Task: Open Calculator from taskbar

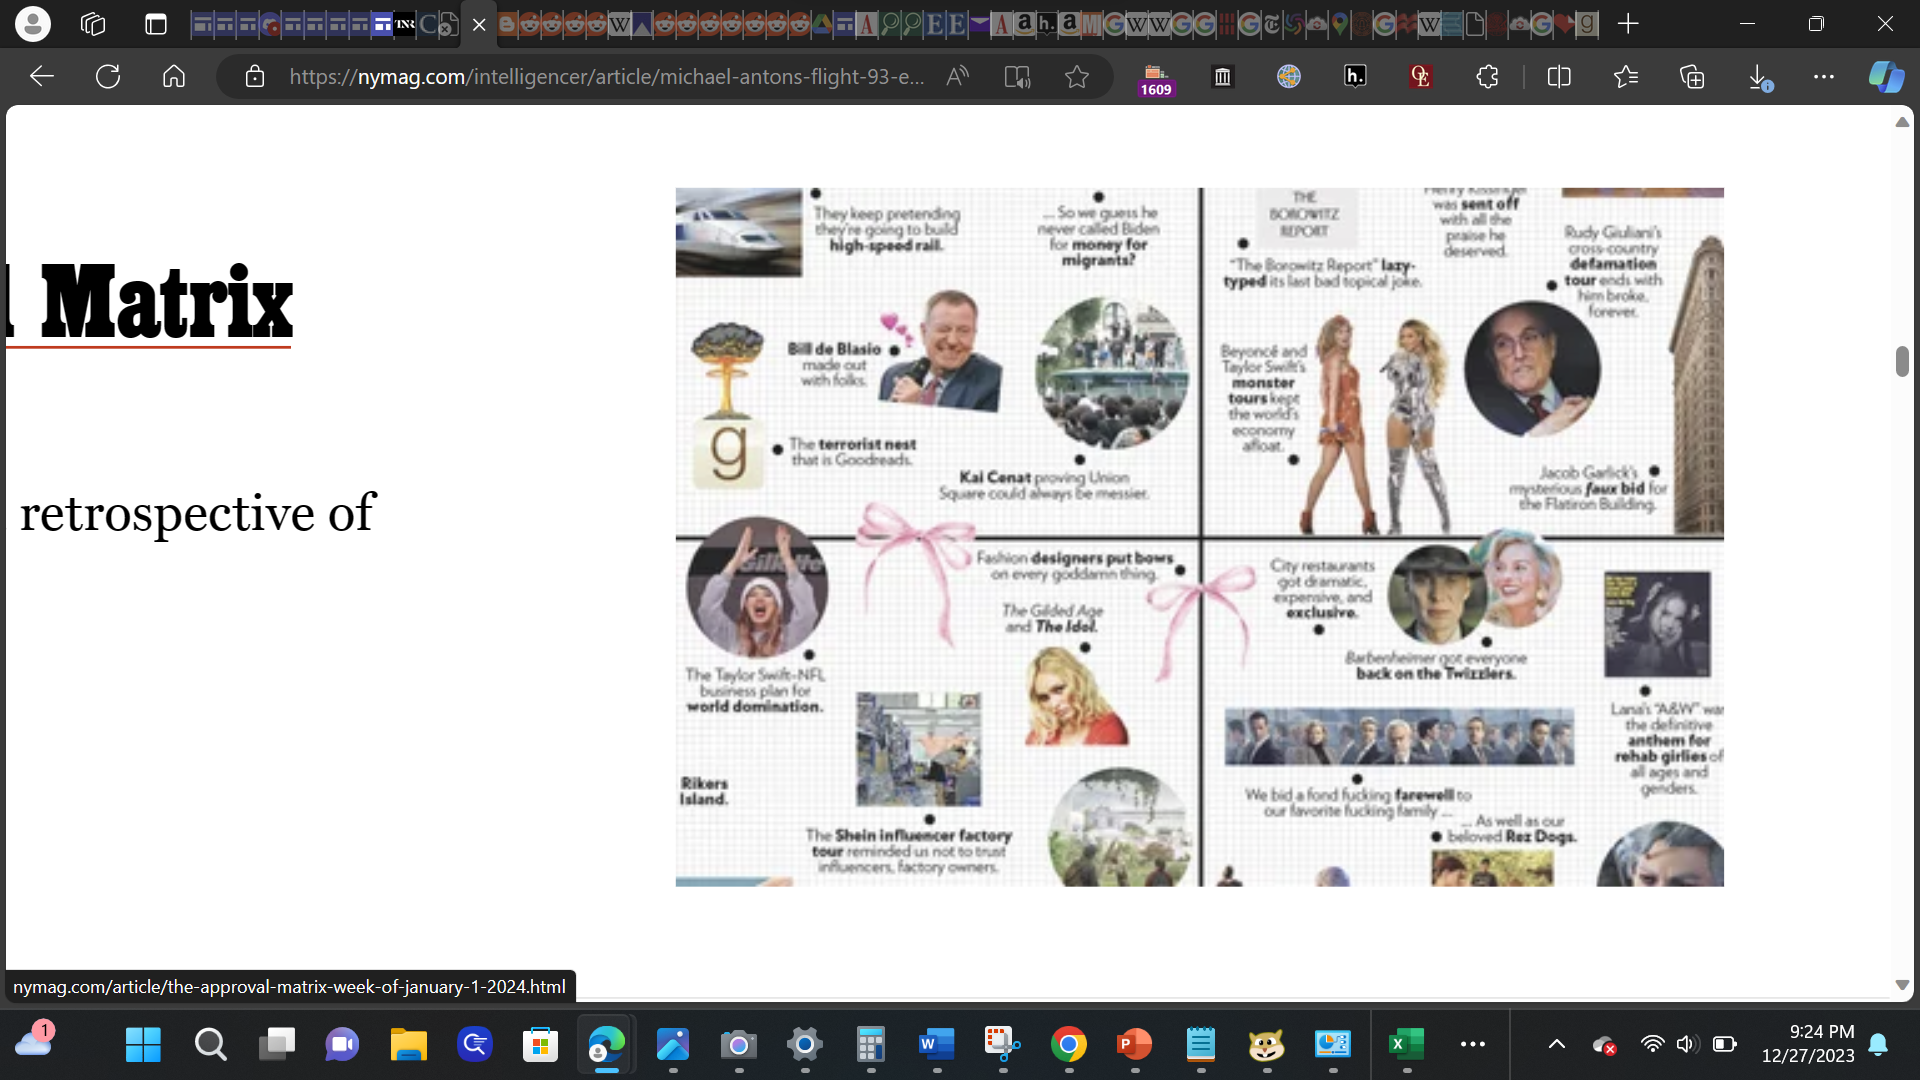Action: (x=870, y=1045)
